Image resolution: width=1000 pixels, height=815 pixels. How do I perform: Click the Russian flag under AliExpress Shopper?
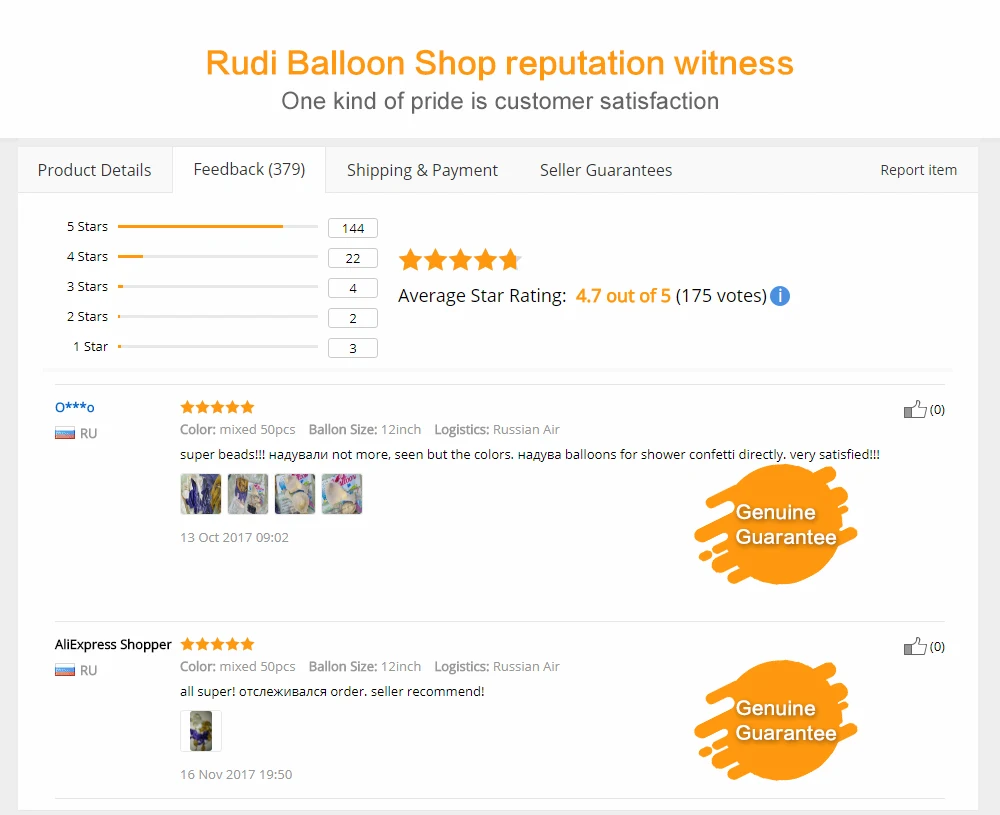coord(65,670)
